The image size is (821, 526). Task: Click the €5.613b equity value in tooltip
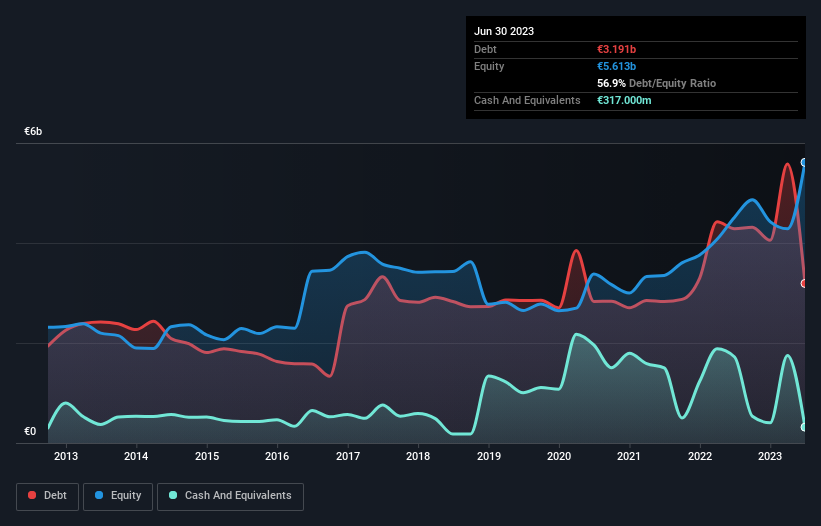click(x=616, y=66)
